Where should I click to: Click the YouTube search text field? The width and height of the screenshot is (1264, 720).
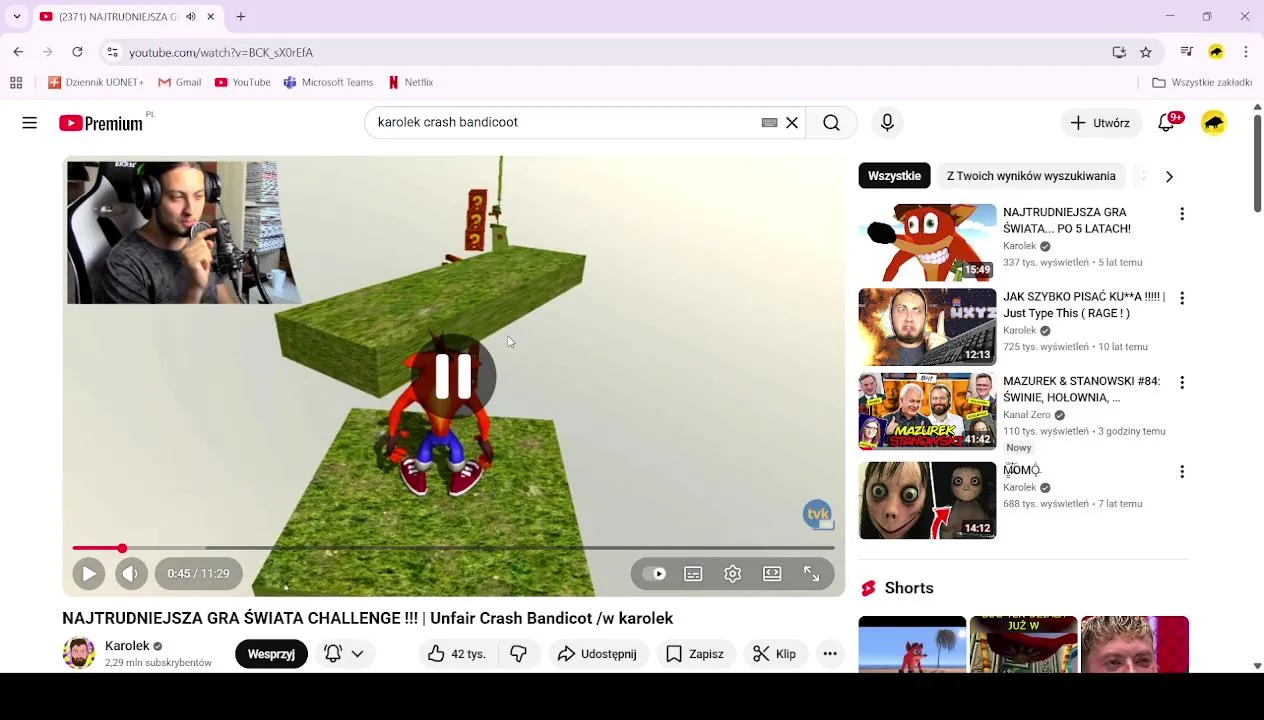565,122
